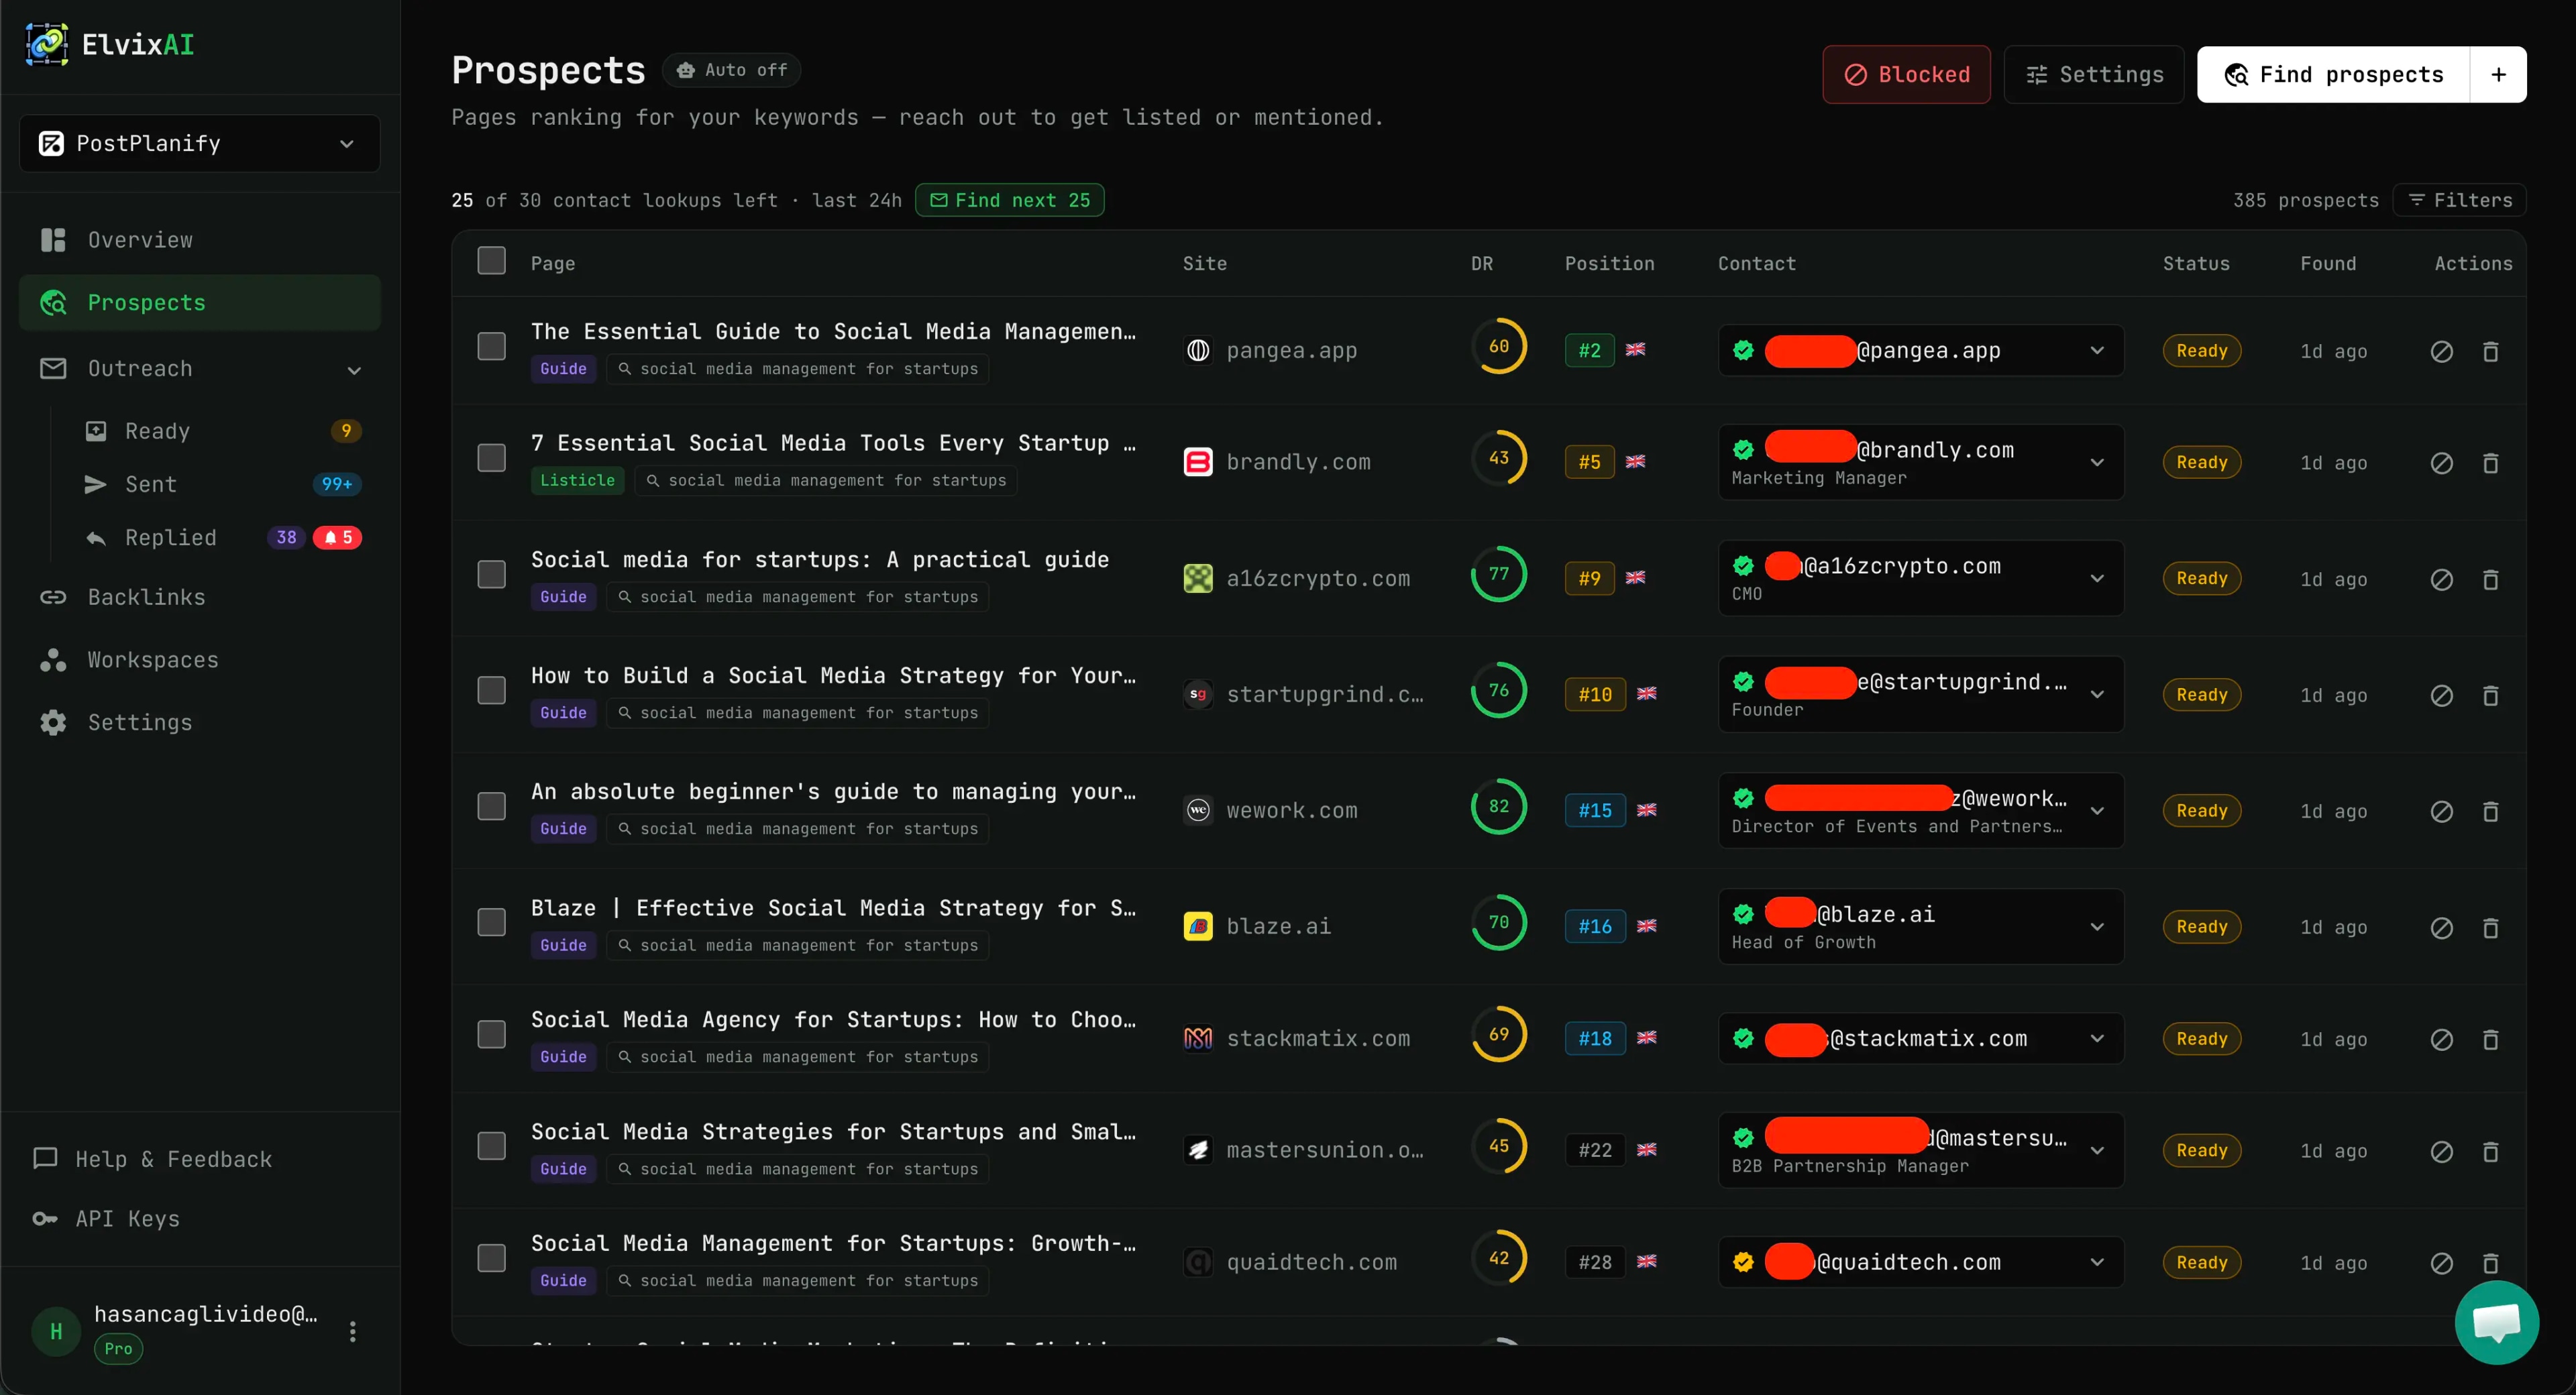Screen dimensions: 2576x1395
Task: Click the a16zcrypto.com site favicon
Action: 1197,578
